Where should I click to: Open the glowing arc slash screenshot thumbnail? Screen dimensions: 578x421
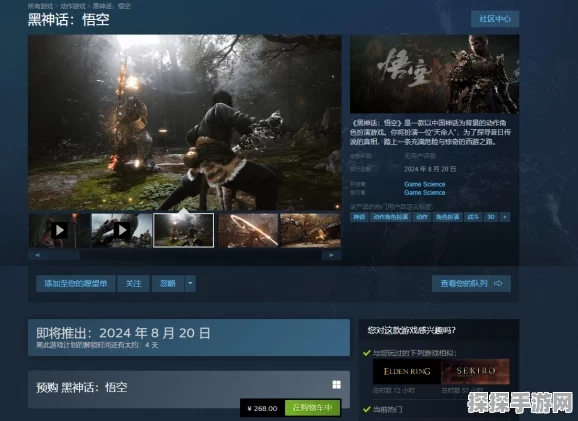(x=248, y=230)
